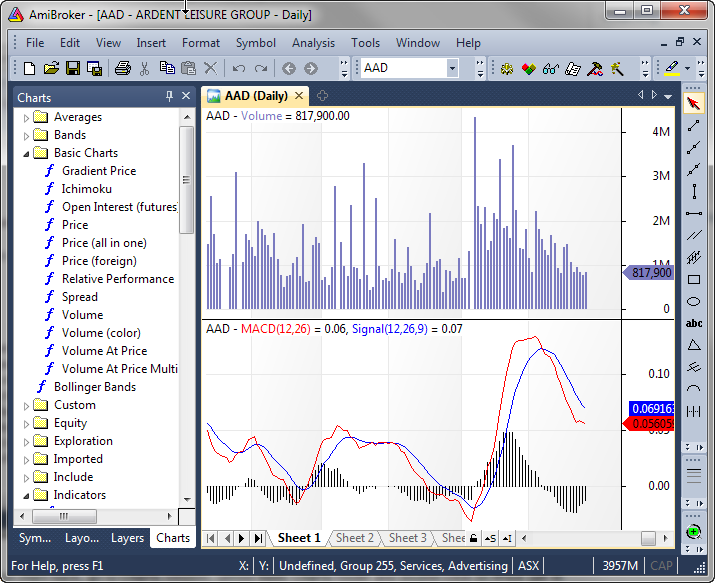
Task: Click the wand wizard toolbar icon
Action: [x=617, y=69]
